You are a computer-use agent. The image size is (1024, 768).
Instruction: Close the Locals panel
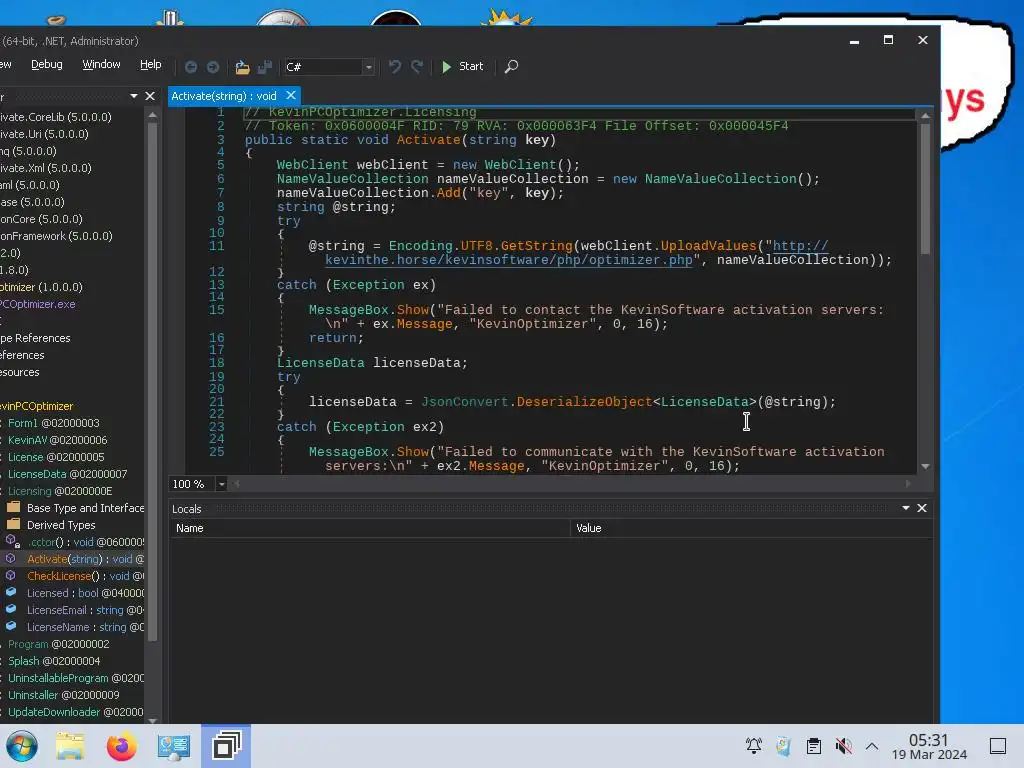pyautogui.click(x=921, y=508)
